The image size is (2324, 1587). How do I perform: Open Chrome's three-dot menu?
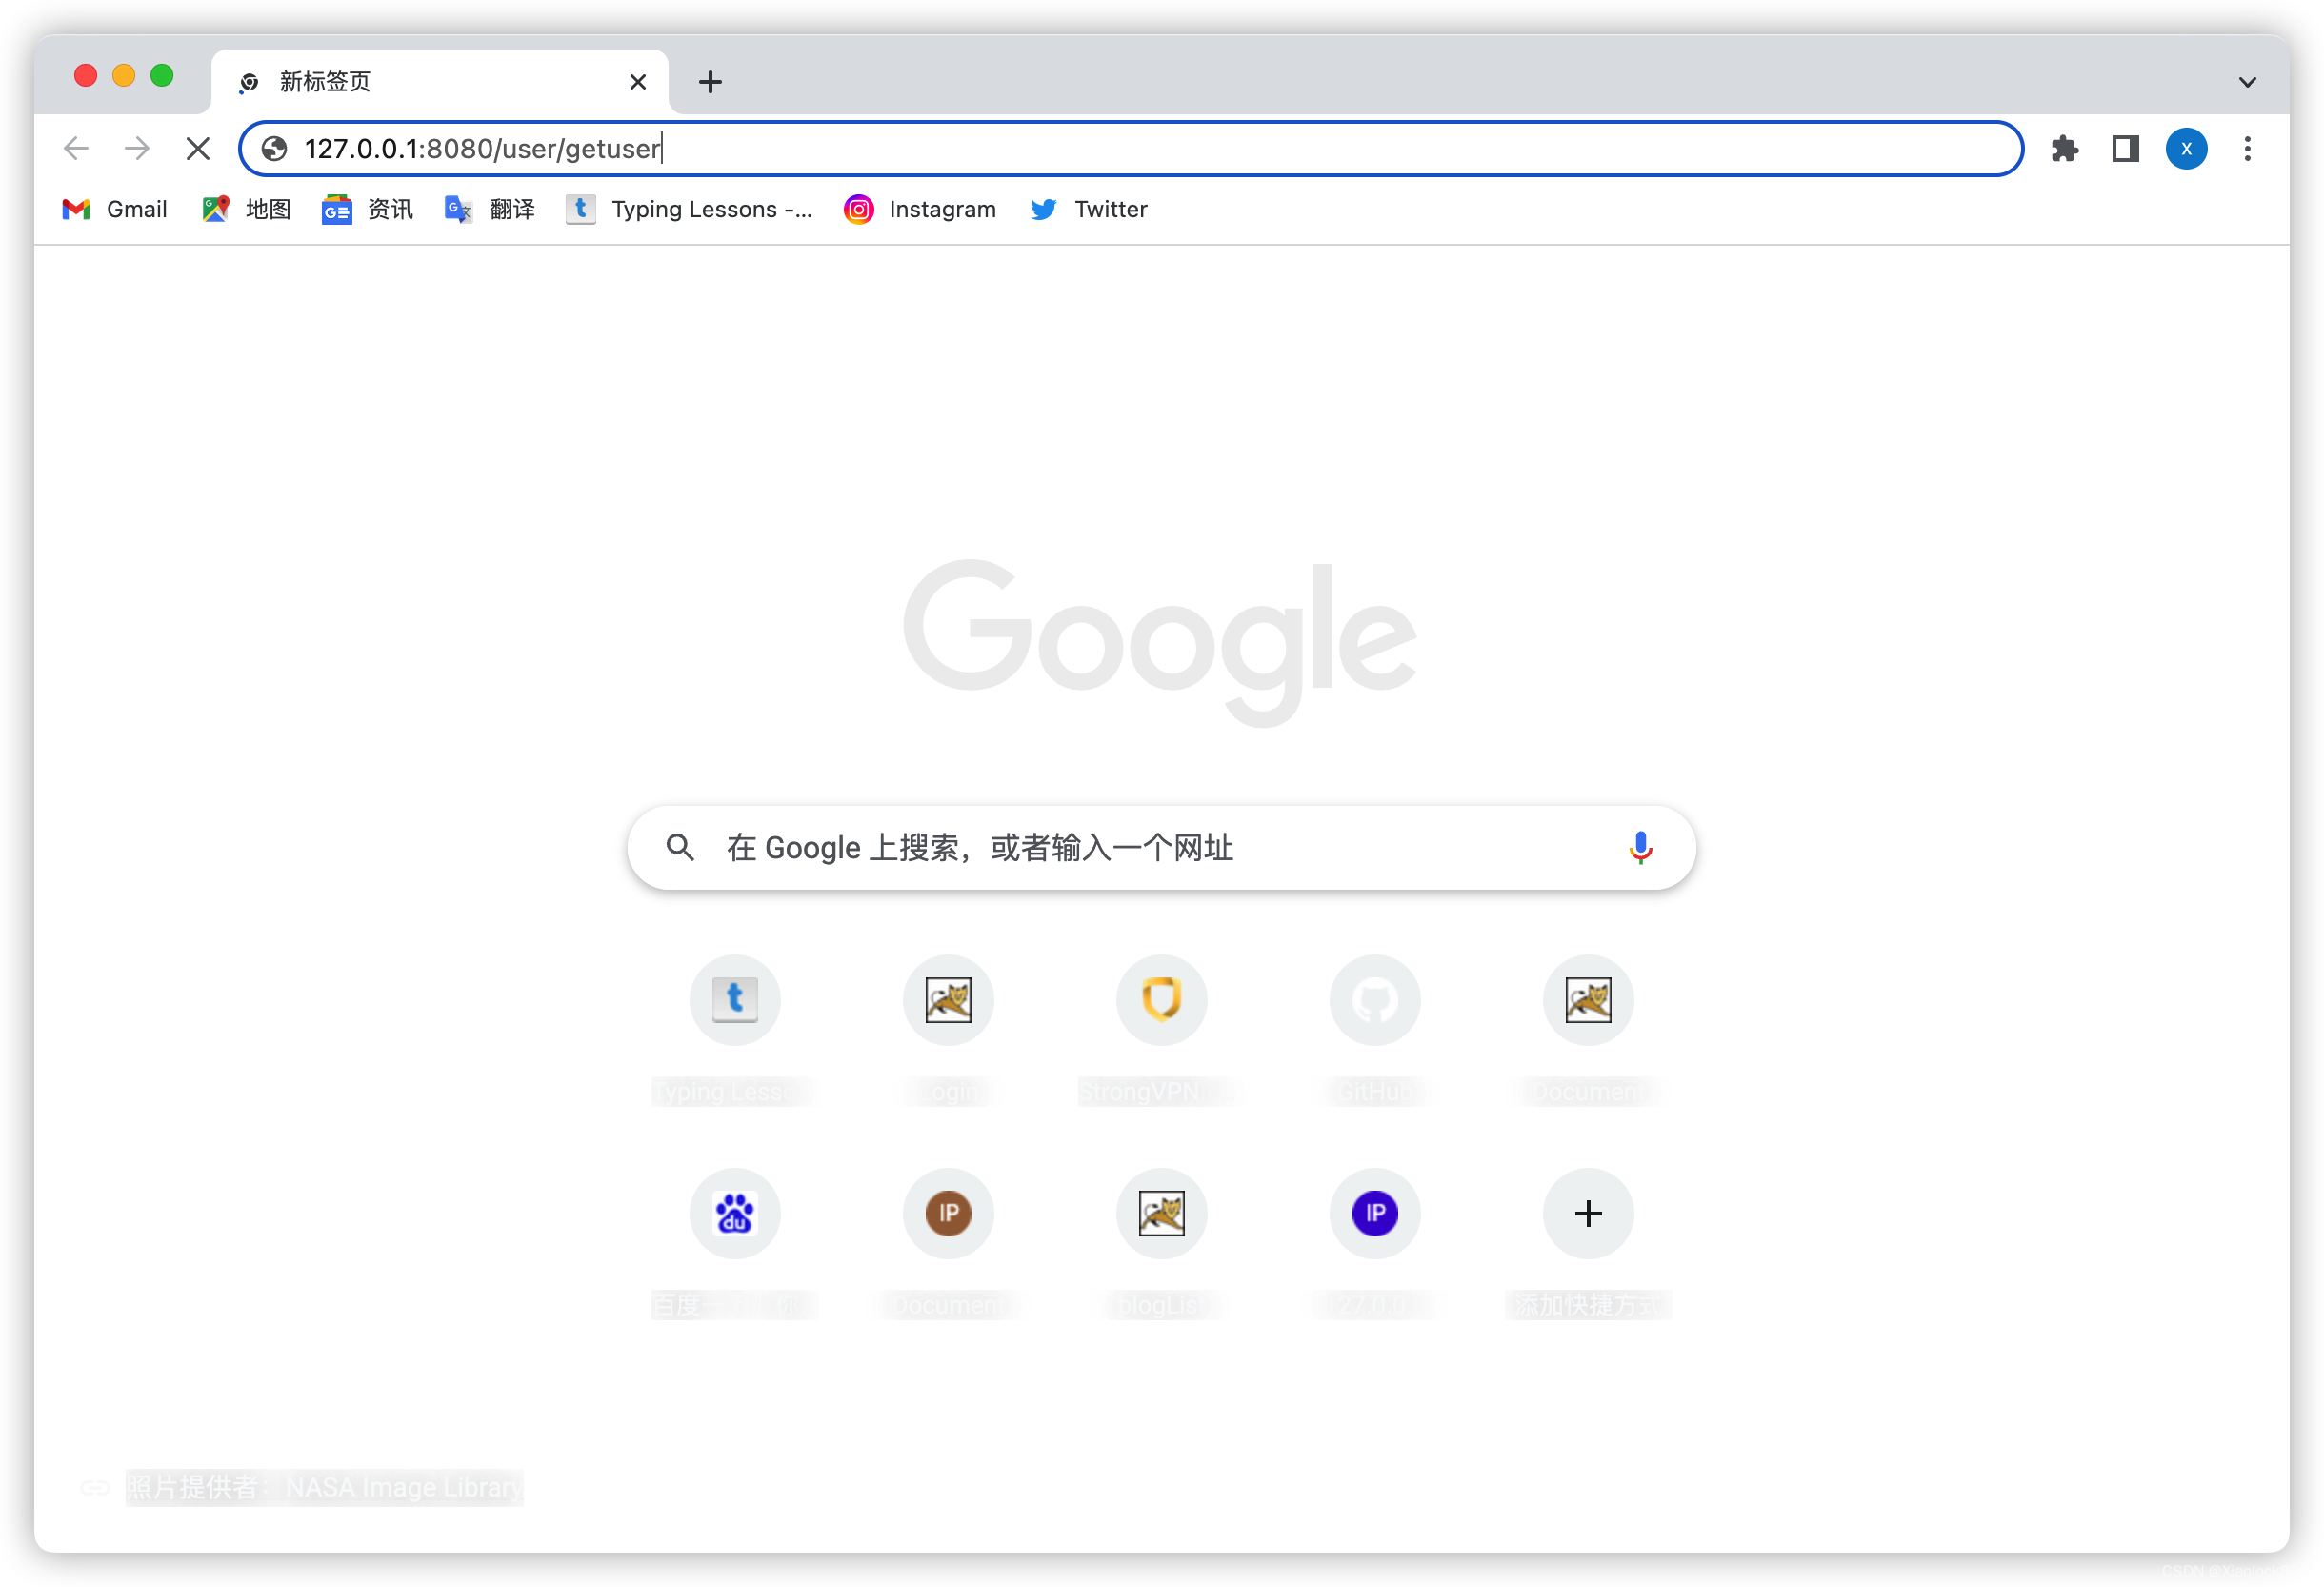pos(2247,149)
